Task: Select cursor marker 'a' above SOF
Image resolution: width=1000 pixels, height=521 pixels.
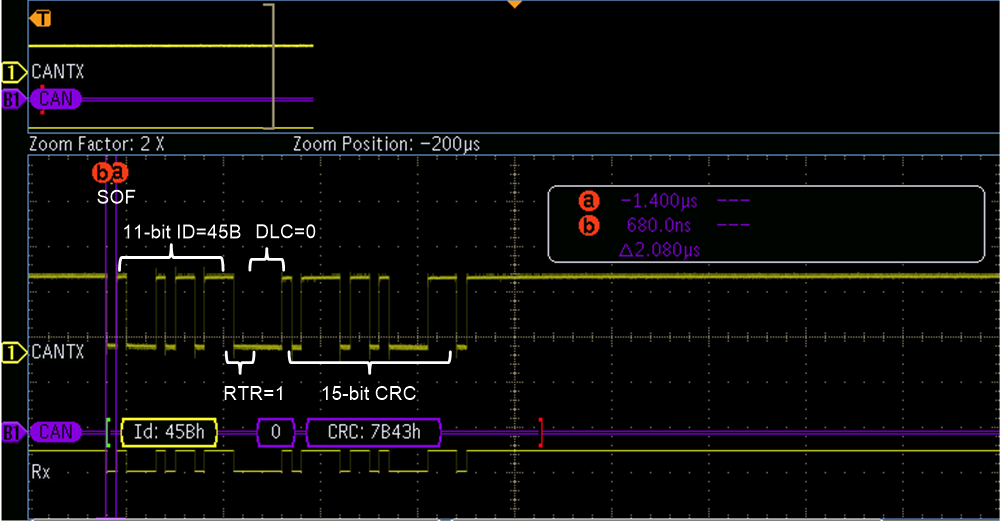Action: (119, 172)
